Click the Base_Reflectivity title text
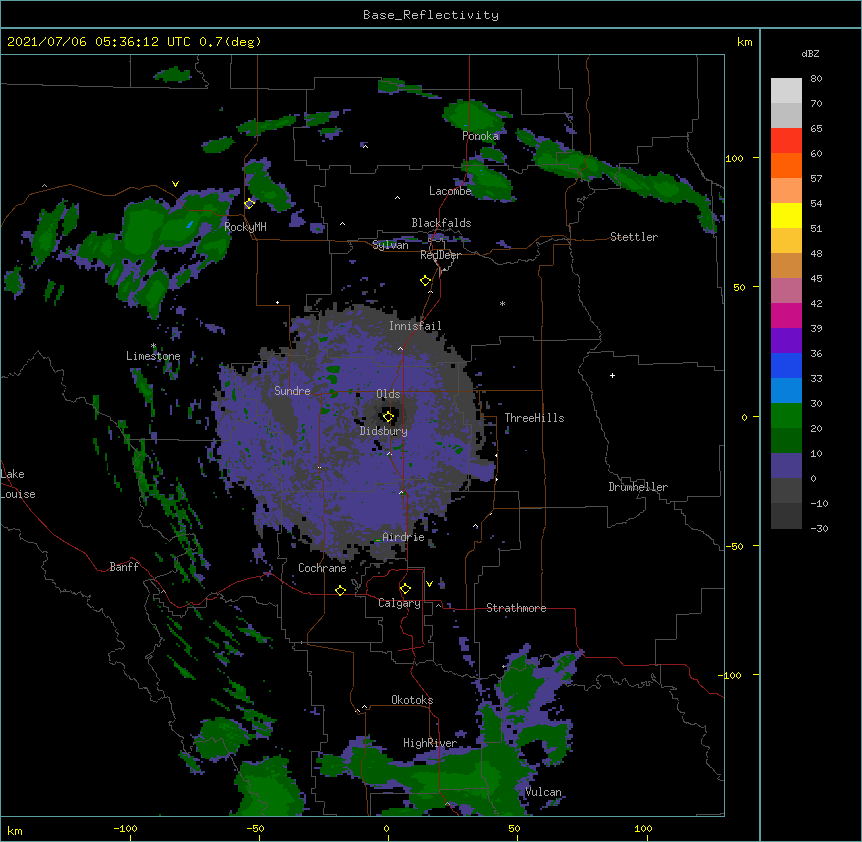 (x=431, y=15)
